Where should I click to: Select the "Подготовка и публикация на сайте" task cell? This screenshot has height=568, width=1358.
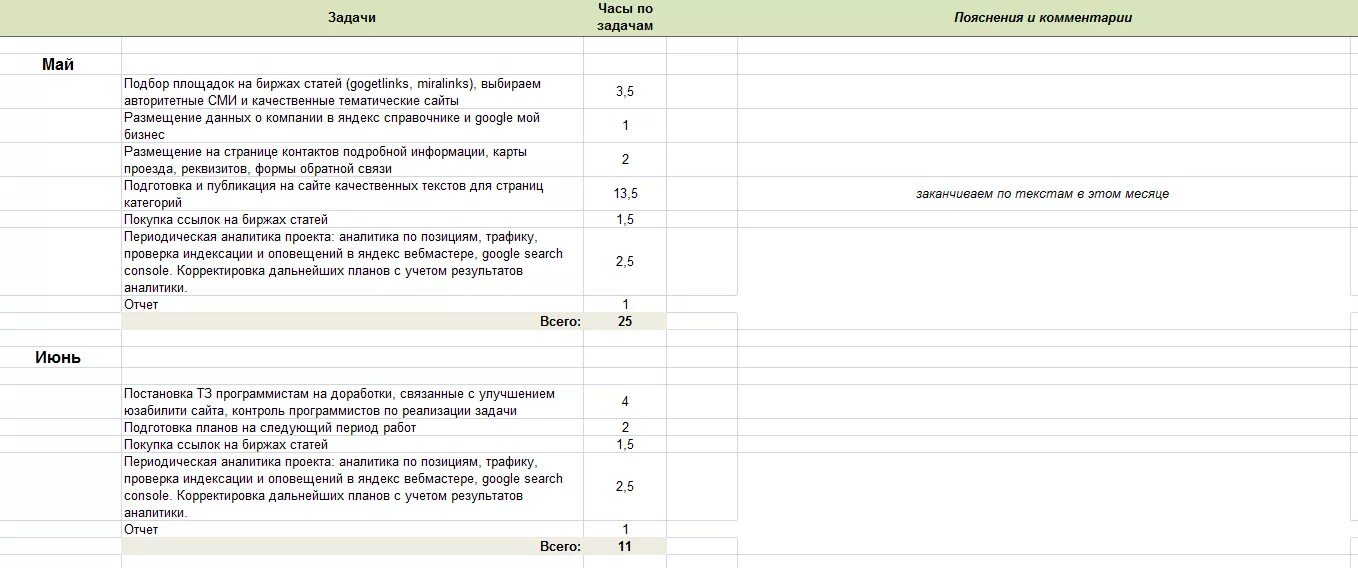click(x=352, y=194)
